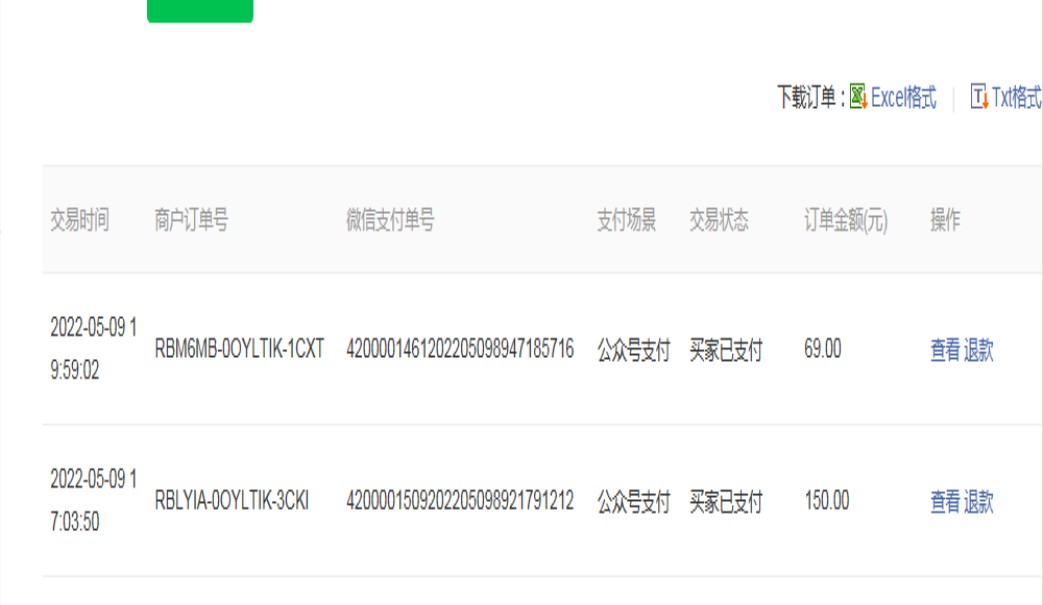View details of the 69.00 order
Screen dimensions: 1043x605
pyautogui.click(x=945, y=350)
